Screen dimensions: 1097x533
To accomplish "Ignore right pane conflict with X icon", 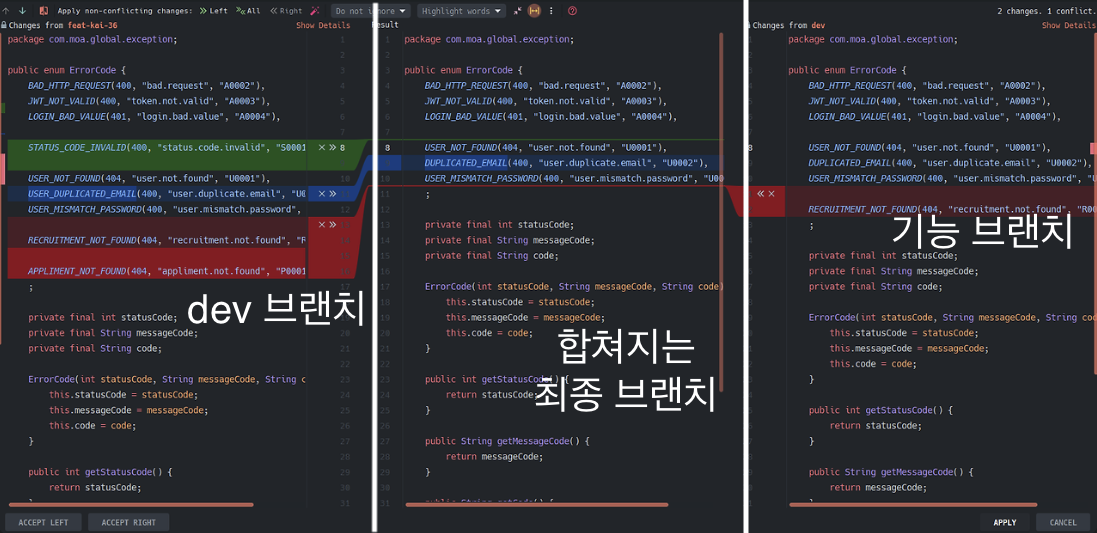I will 771,194.
